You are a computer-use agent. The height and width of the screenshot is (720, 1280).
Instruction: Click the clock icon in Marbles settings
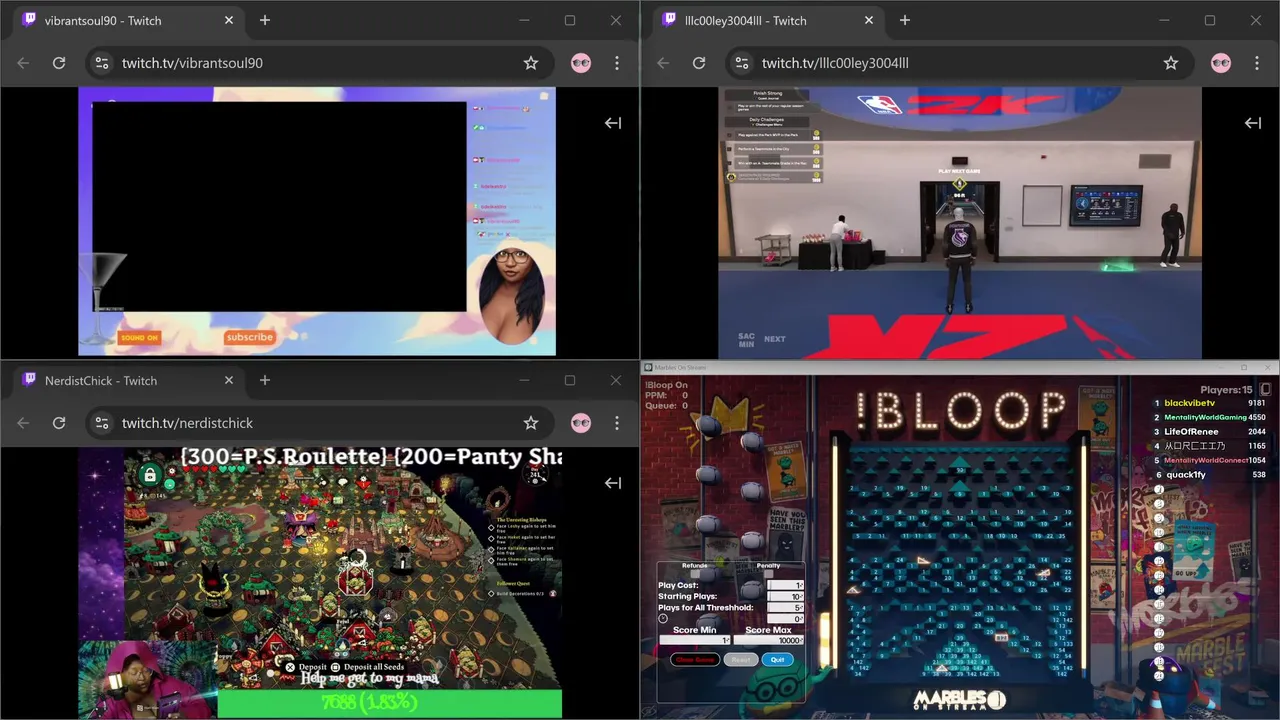click(663, 618)
